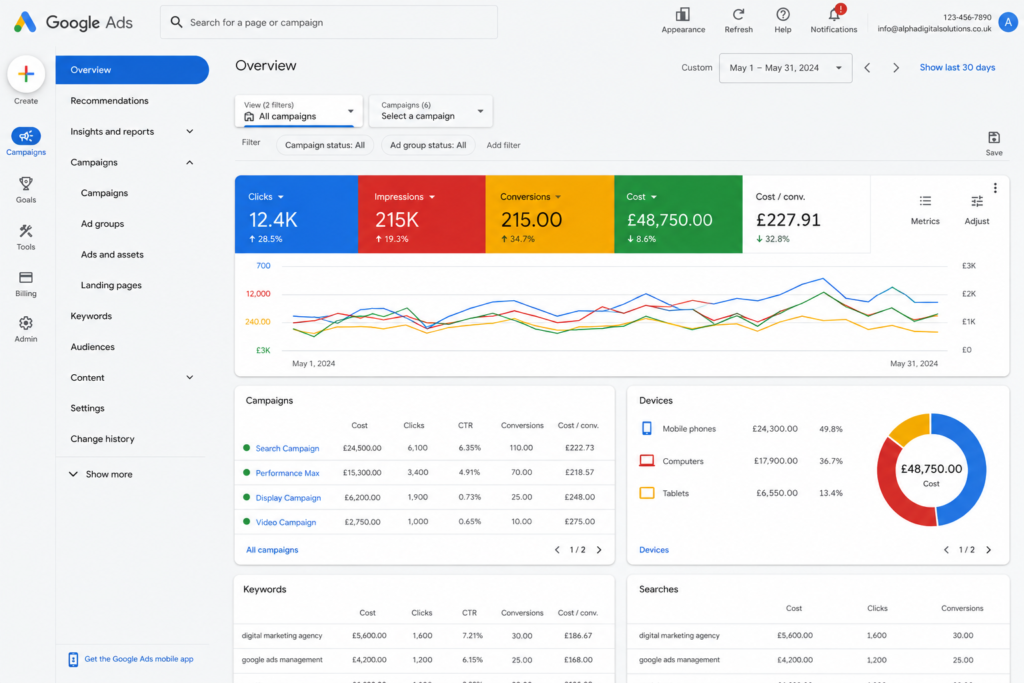The image size is (1024, 683).
Task: Open the Metrics list icon
Action: pos(925,201)
